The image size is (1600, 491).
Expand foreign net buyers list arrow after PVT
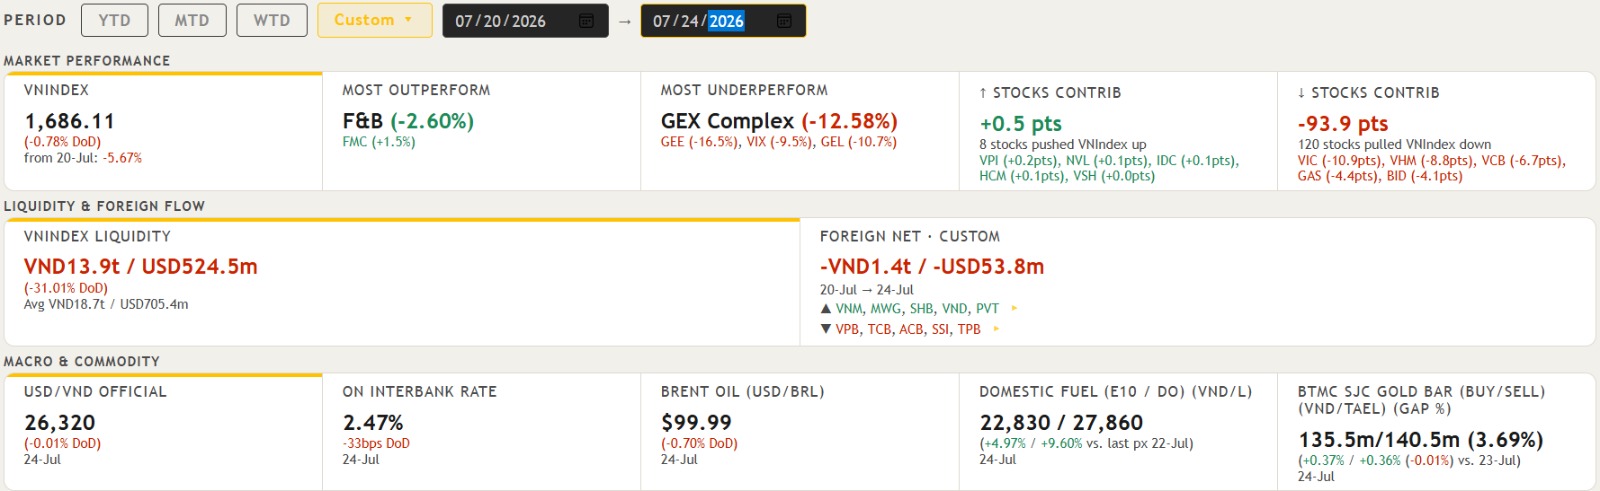(x=1014, y=308)
